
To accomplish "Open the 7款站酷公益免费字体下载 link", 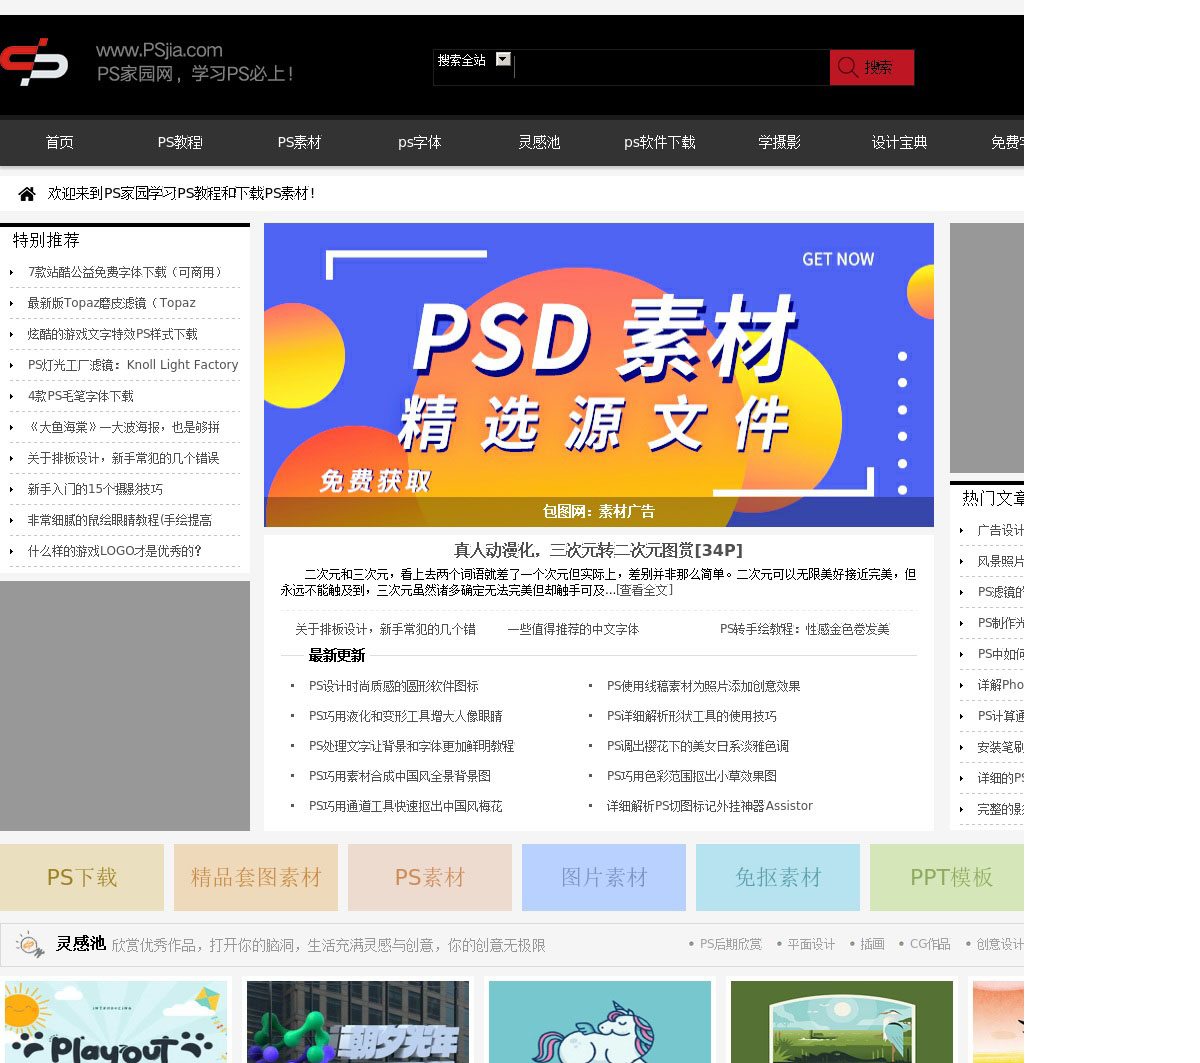I will [124, 272].
